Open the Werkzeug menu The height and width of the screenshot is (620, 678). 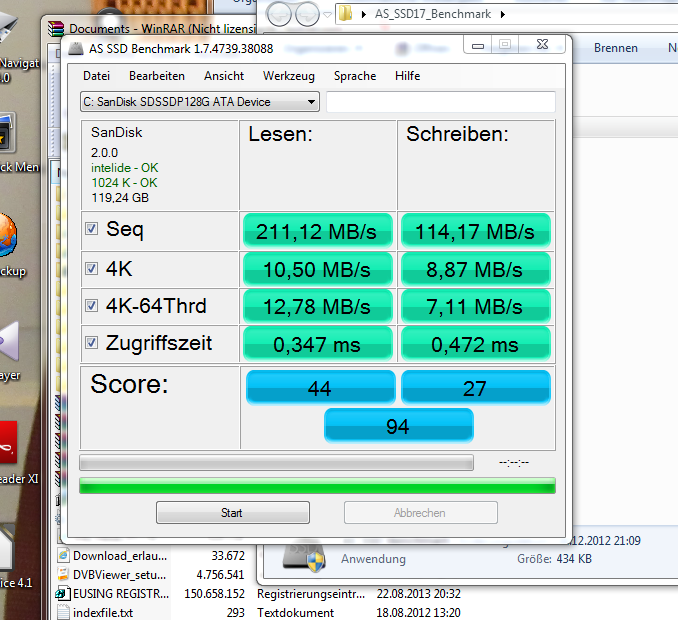[x=288, y=76]
